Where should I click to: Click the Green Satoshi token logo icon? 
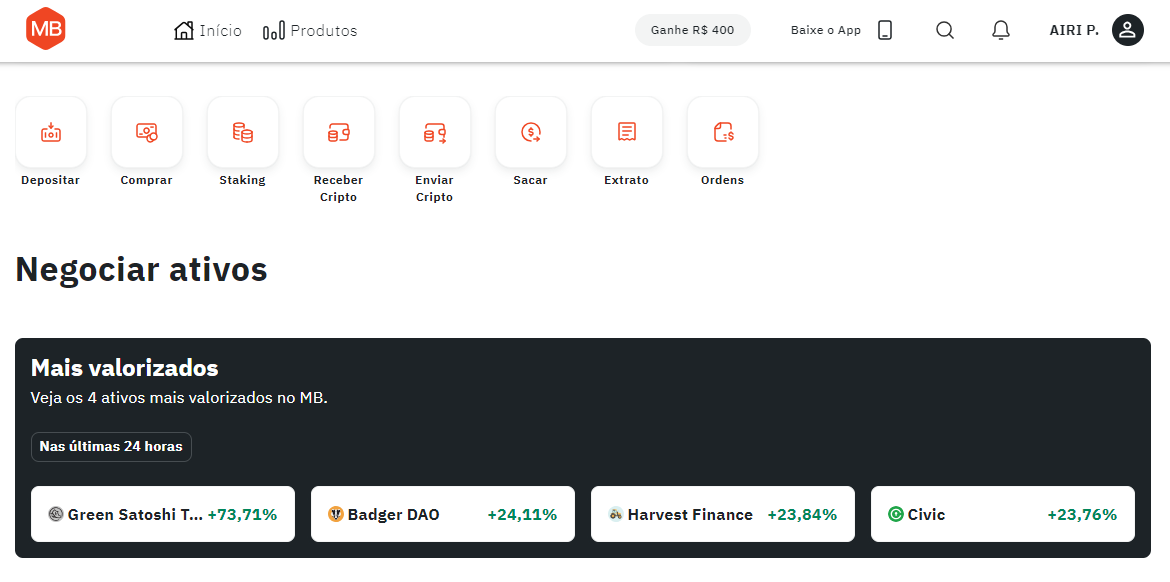pos(55,514)
